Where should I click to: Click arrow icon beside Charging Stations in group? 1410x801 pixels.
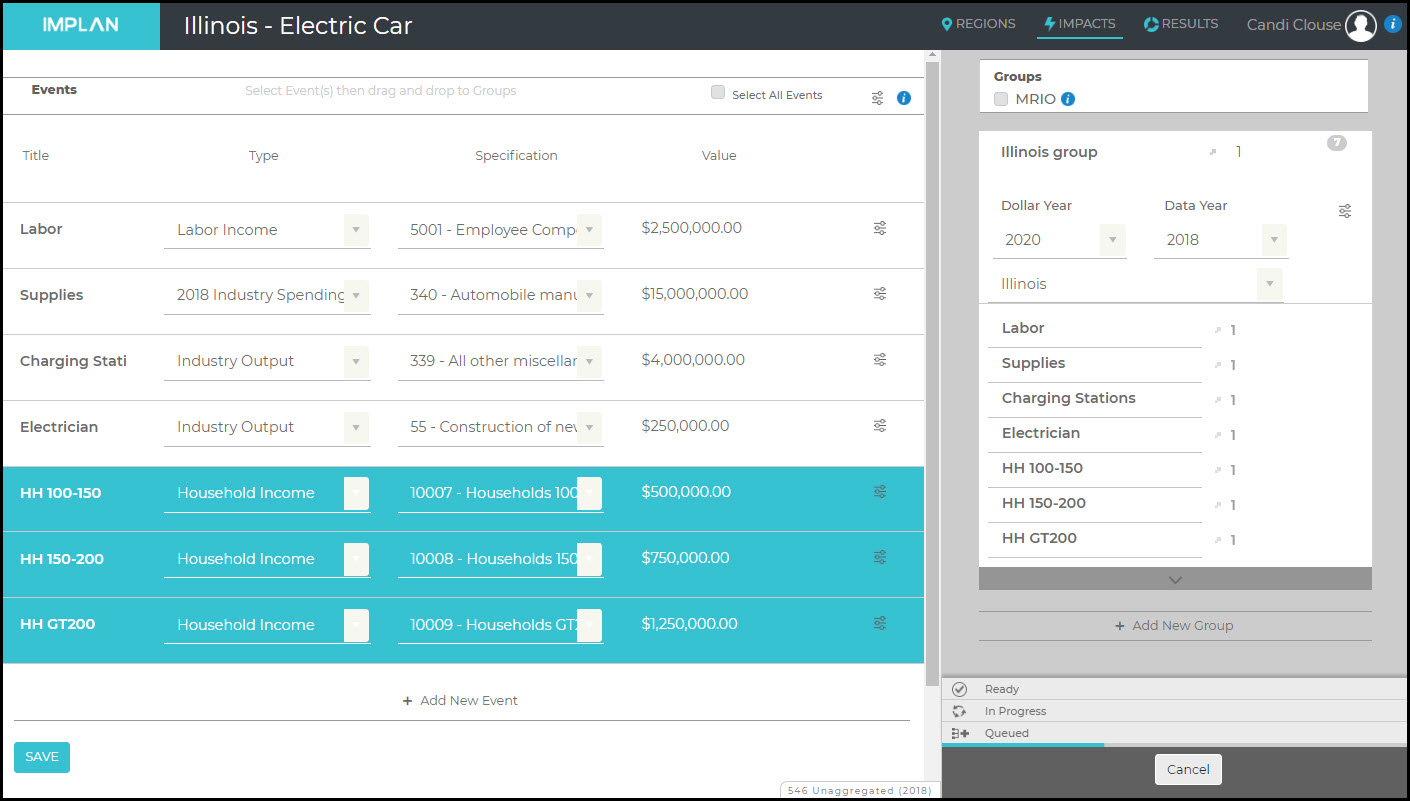(x=1218, y=400)
